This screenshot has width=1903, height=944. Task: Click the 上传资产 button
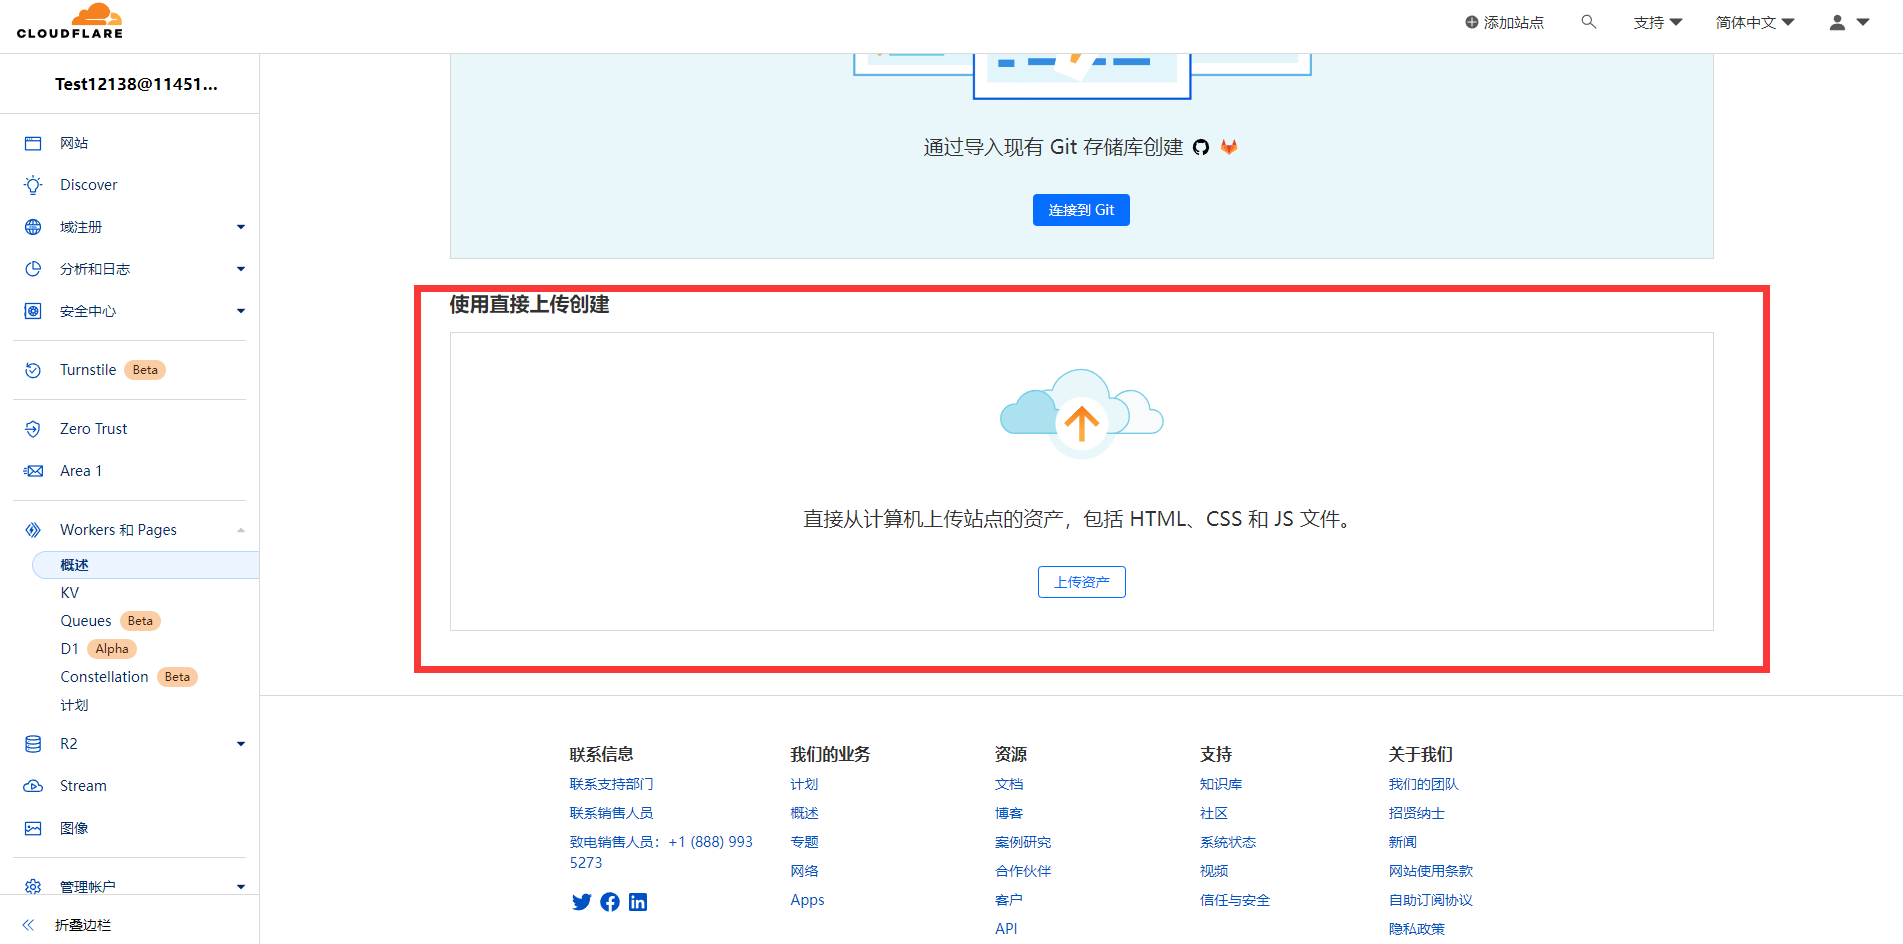[1081, 582]
